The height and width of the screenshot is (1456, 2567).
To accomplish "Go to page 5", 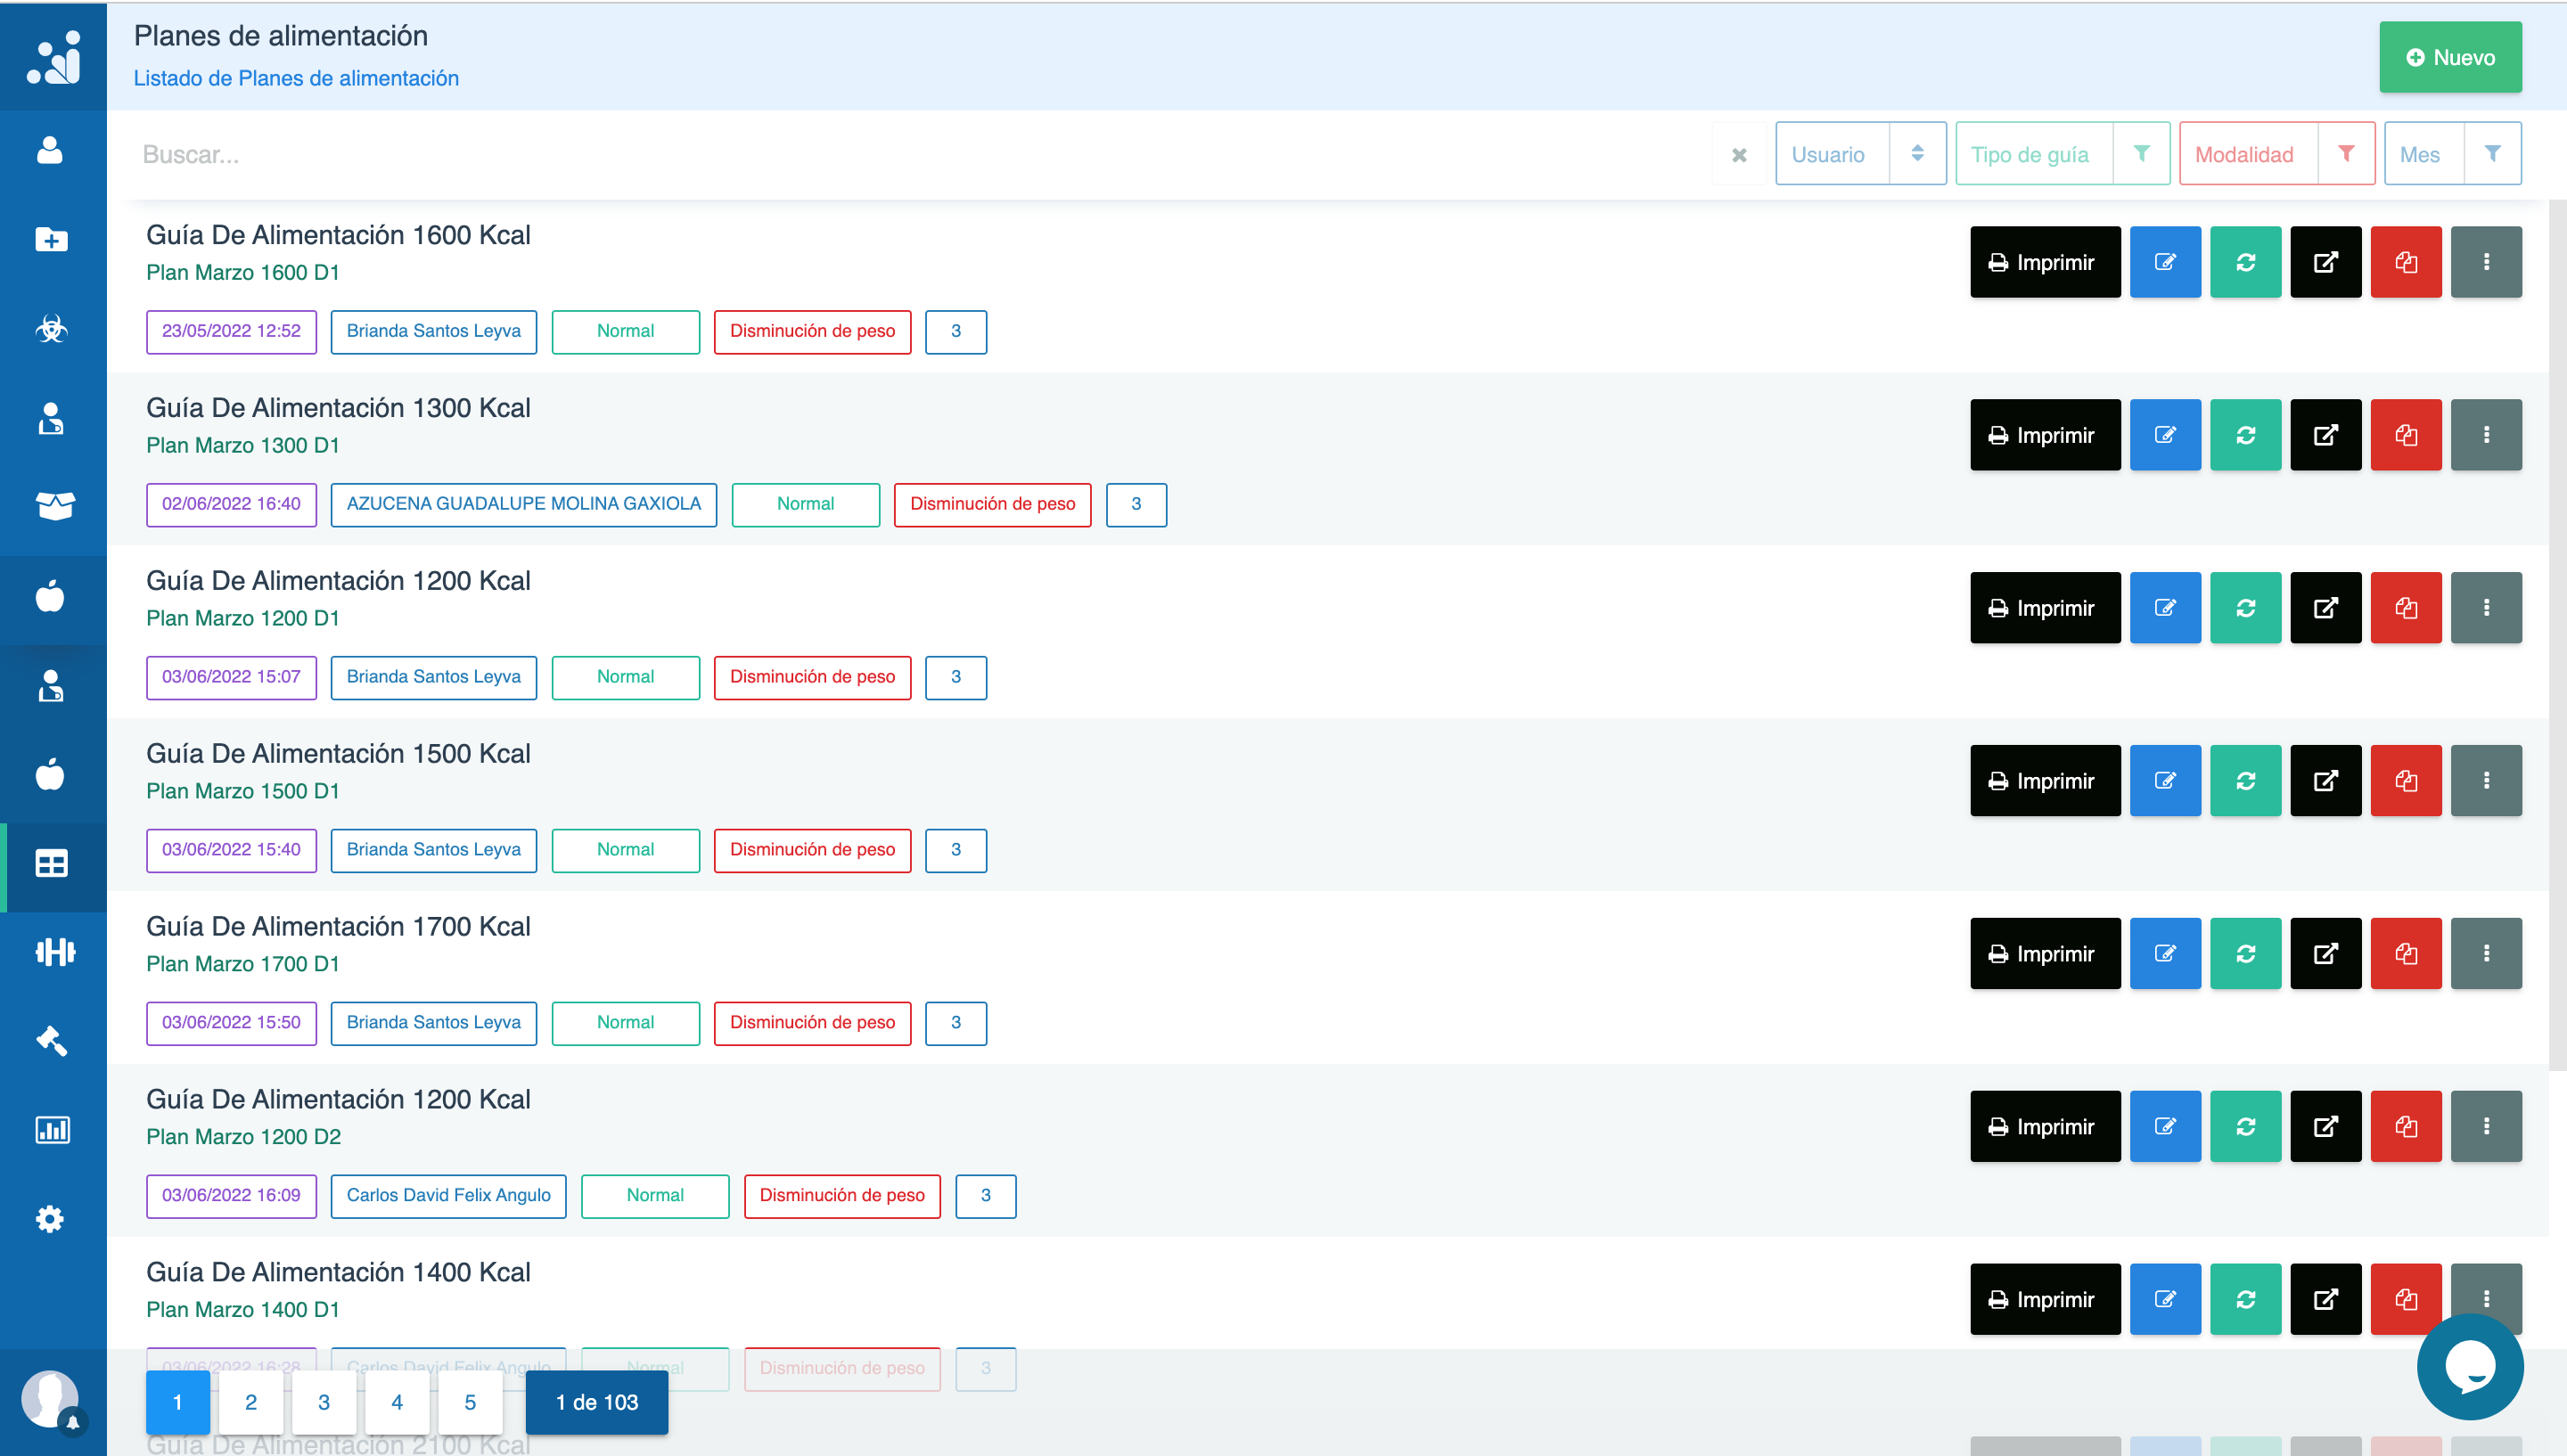I will click(x=470, y=1402).
